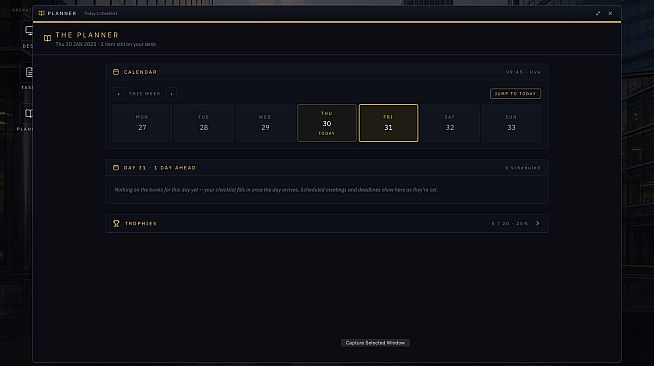The image size is (654, 366).
Task: Open the Tasks sidebar document icon behind window
Action: pos(29,72)
